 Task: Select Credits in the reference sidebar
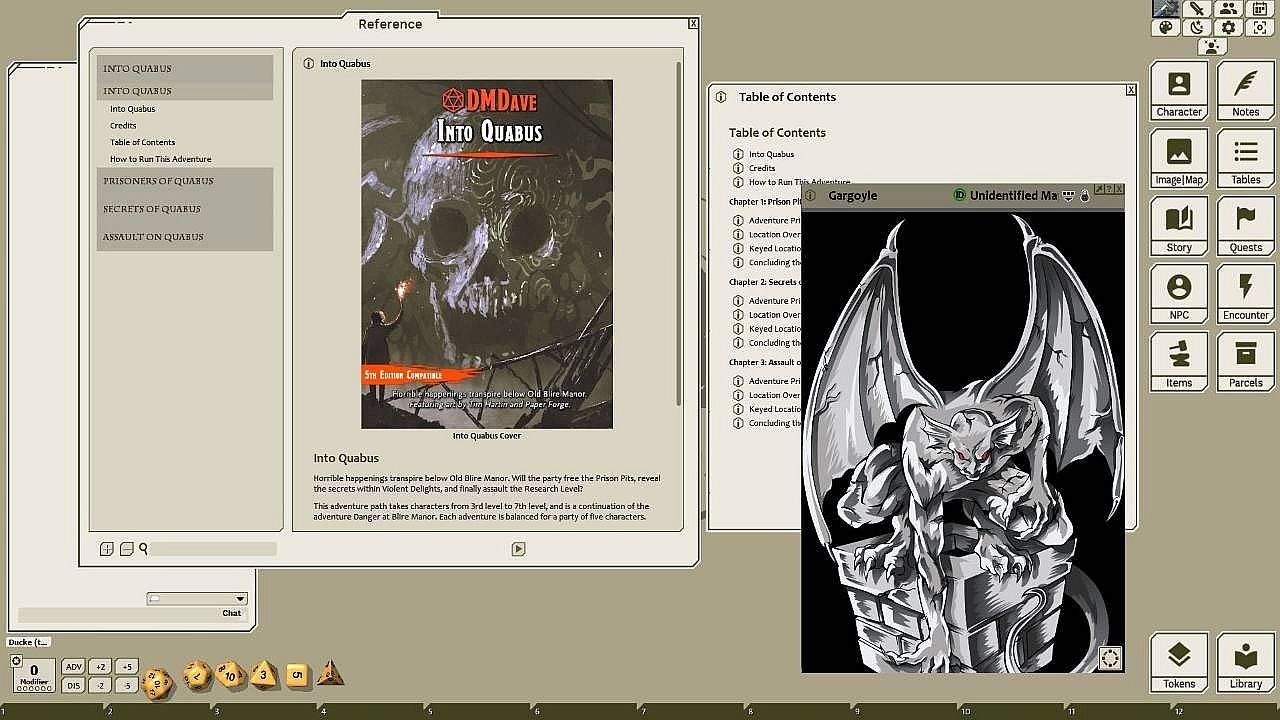click(123, 126)
